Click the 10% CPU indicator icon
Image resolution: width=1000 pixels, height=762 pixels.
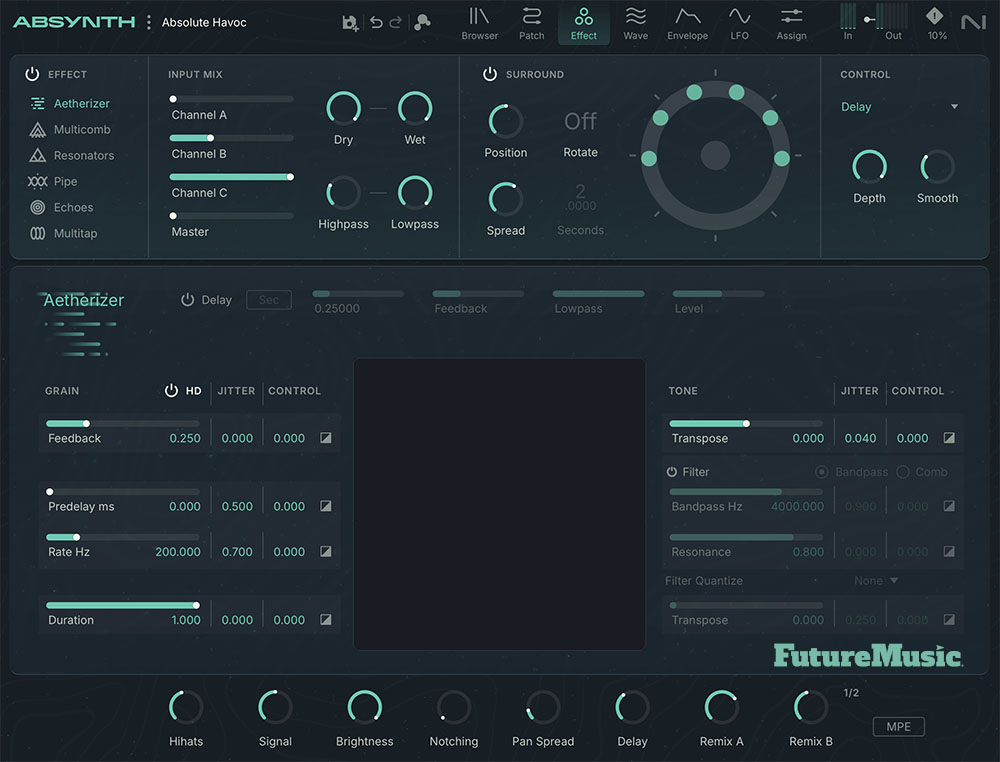pos(934,16)
